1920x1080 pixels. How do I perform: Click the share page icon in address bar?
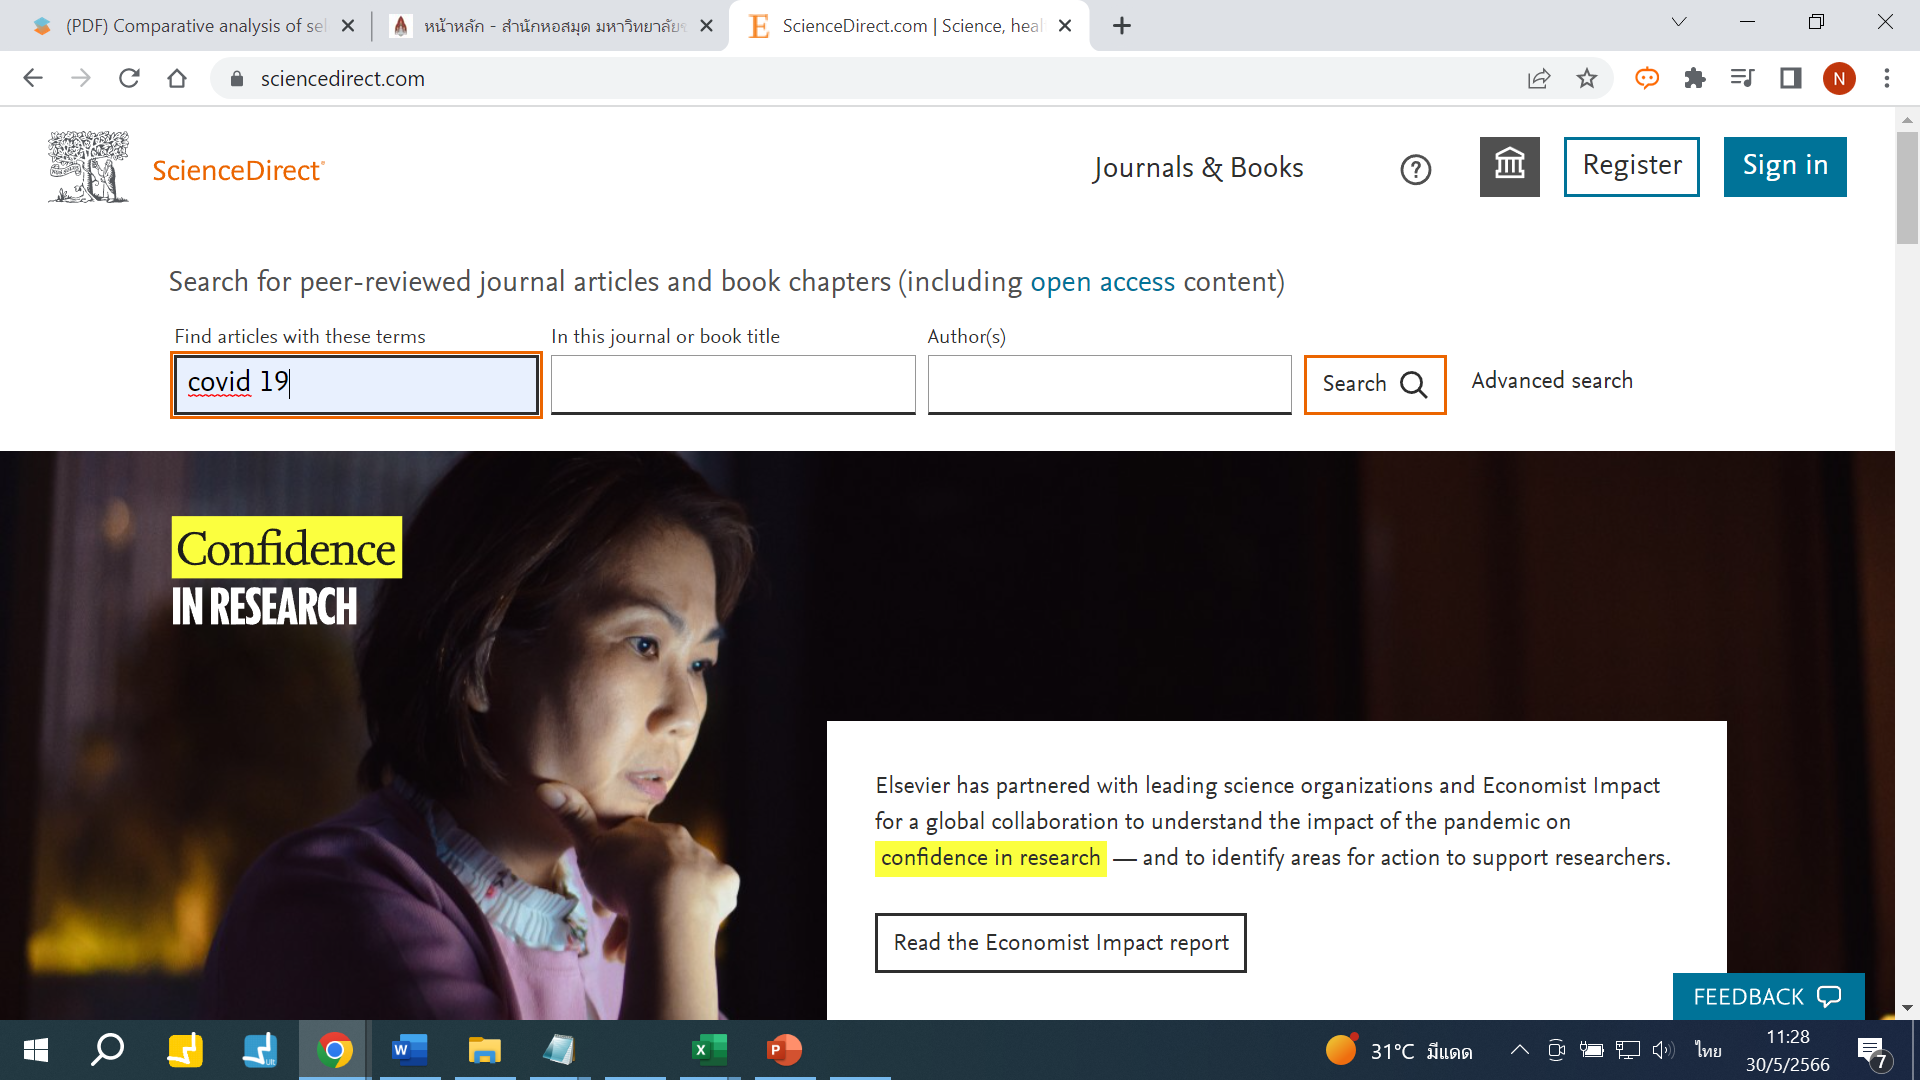tap(1539, 78)
